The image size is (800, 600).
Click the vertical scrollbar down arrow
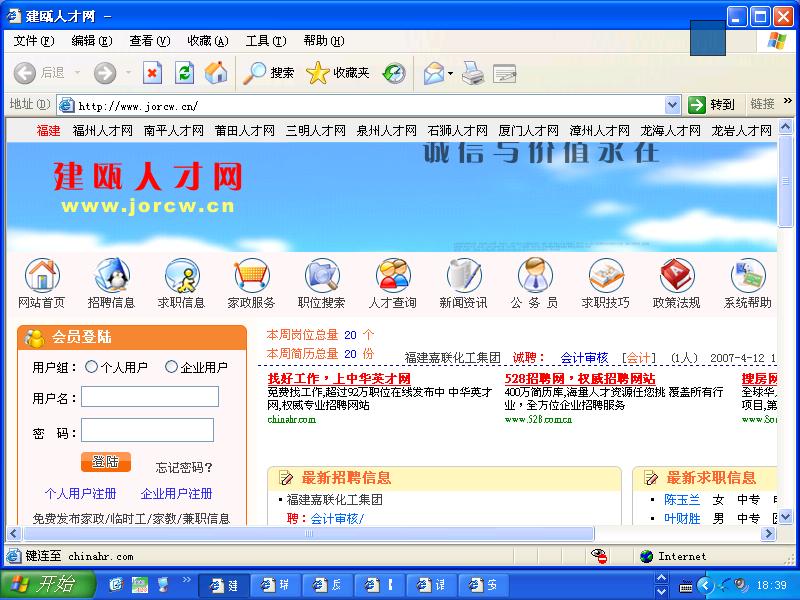pos(786,518)
